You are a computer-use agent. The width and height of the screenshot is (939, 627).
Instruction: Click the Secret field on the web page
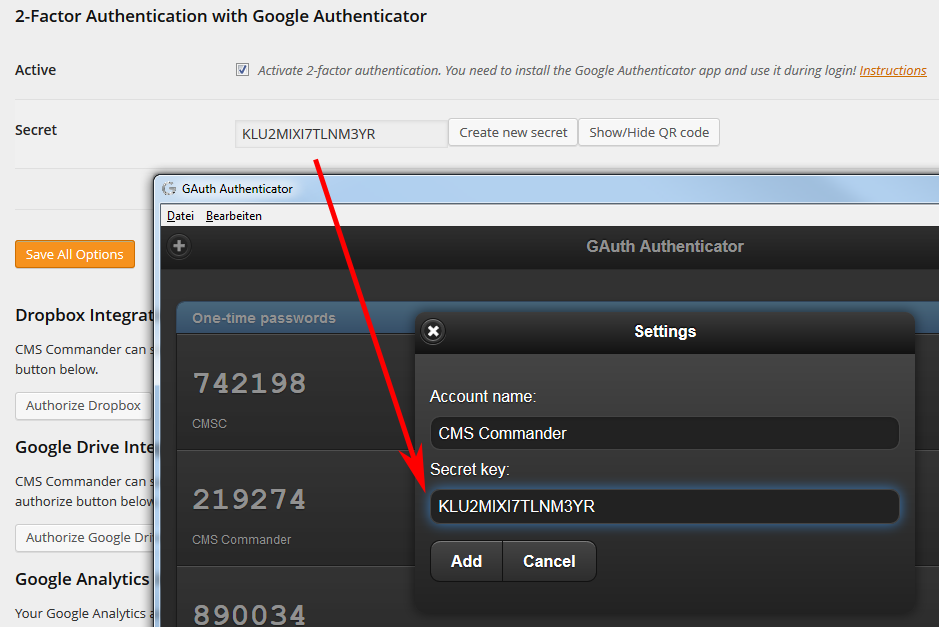pos(341,134)
